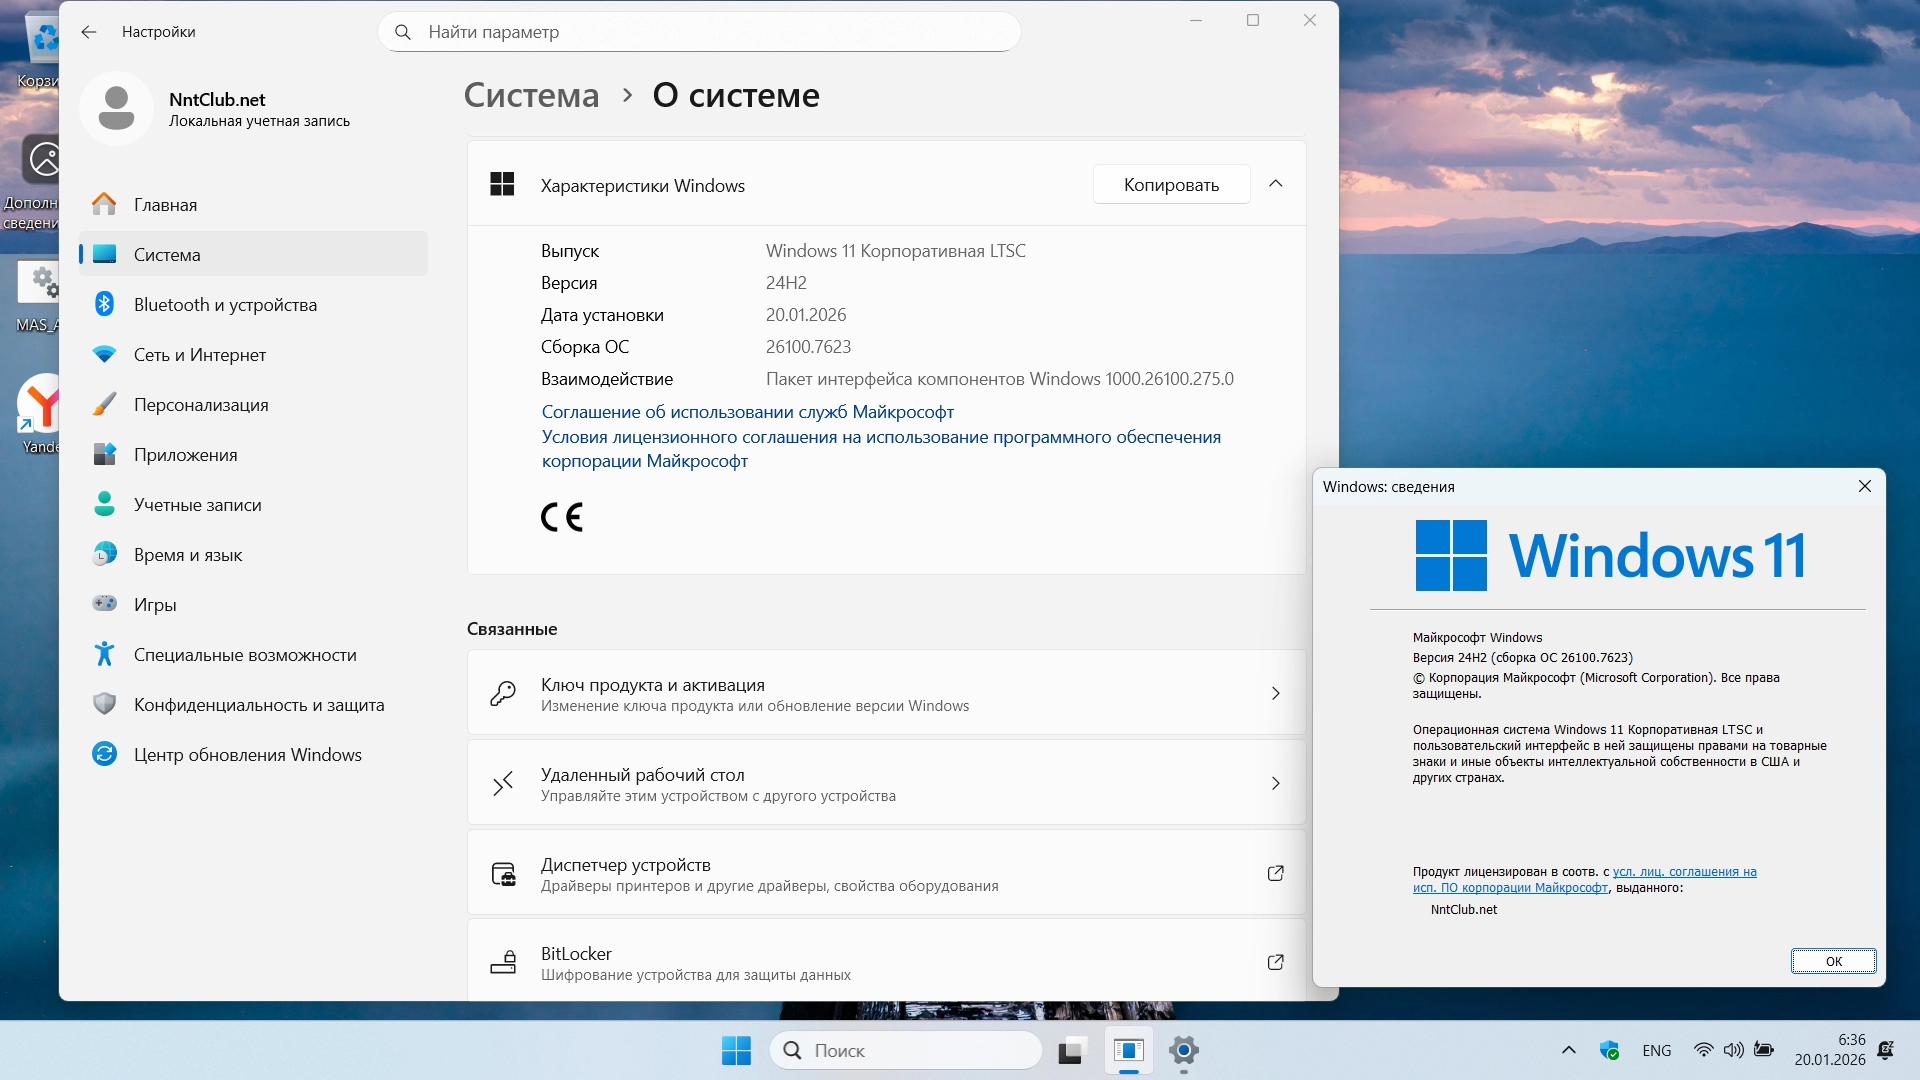1920x1080 pixels.
Task: Show hidden tray icons chevron
Action: tap(1568, 1050)
